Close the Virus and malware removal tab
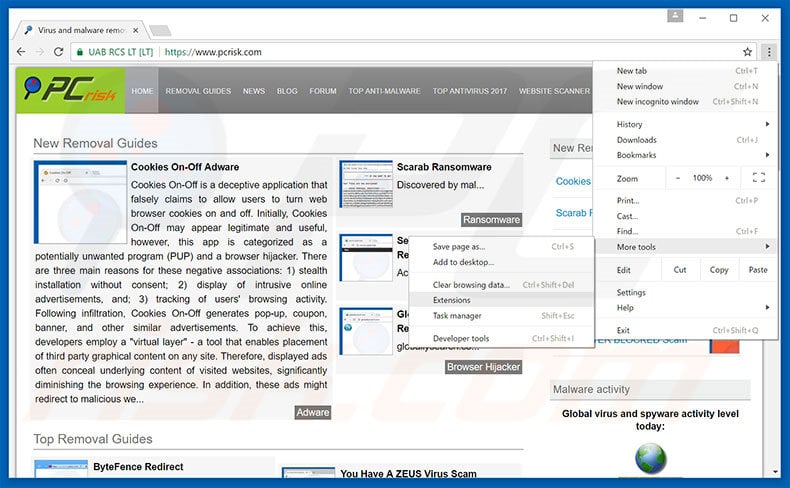This screenshot has width=790, height=488. pyautogui.click(x=136, y=30)
